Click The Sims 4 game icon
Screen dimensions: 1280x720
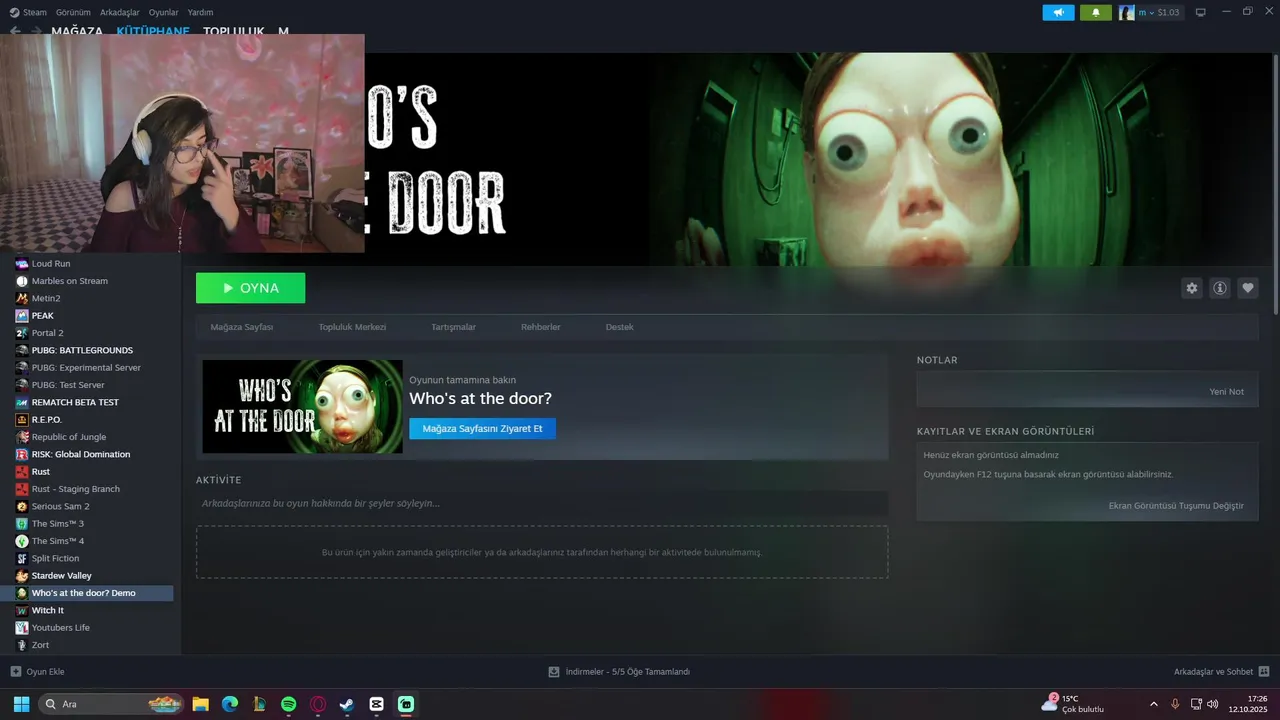tap(22, 541)
